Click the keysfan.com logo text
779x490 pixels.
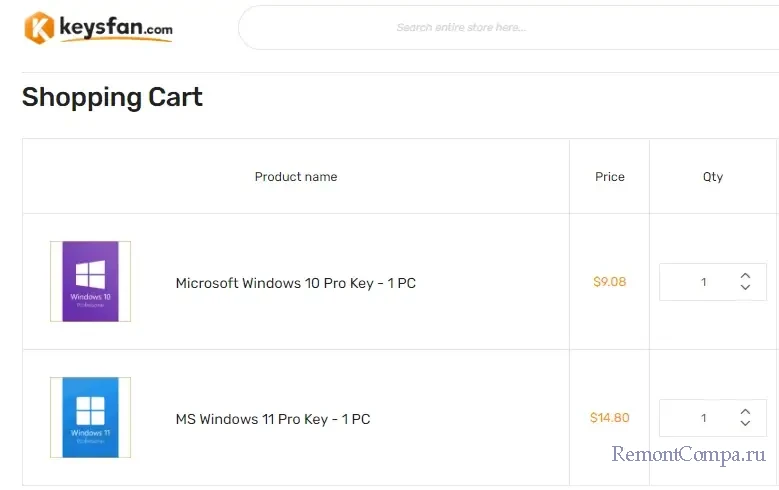tap(115, 28)
